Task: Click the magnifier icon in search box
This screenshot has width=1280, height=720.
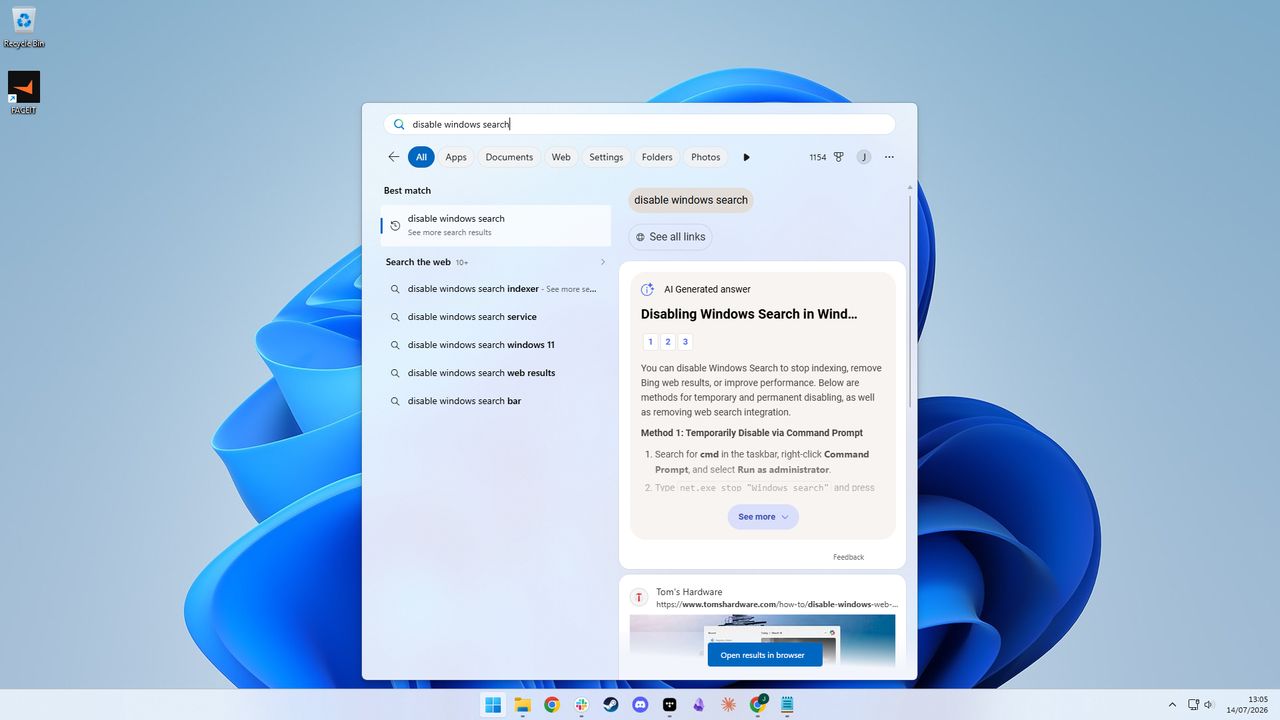Action: point(399,125)
